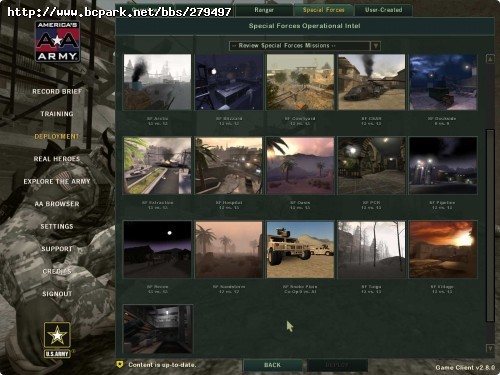Select the SF Extraction map thumbnail
This screenshot has height=375, width=500.
pyautogui.click(x=157, y=166)
